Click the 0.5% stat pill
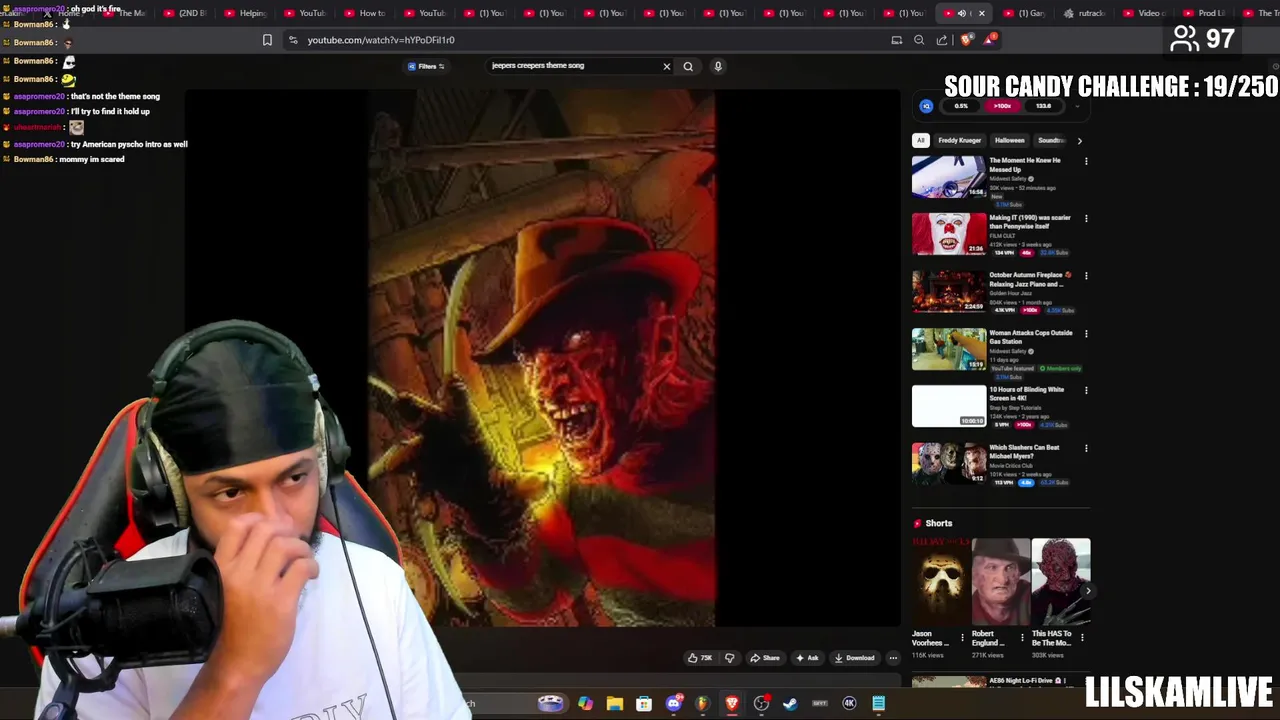The width and height of the screenshot is (1280, 720). pyautogui.click(x=961, y=106)
